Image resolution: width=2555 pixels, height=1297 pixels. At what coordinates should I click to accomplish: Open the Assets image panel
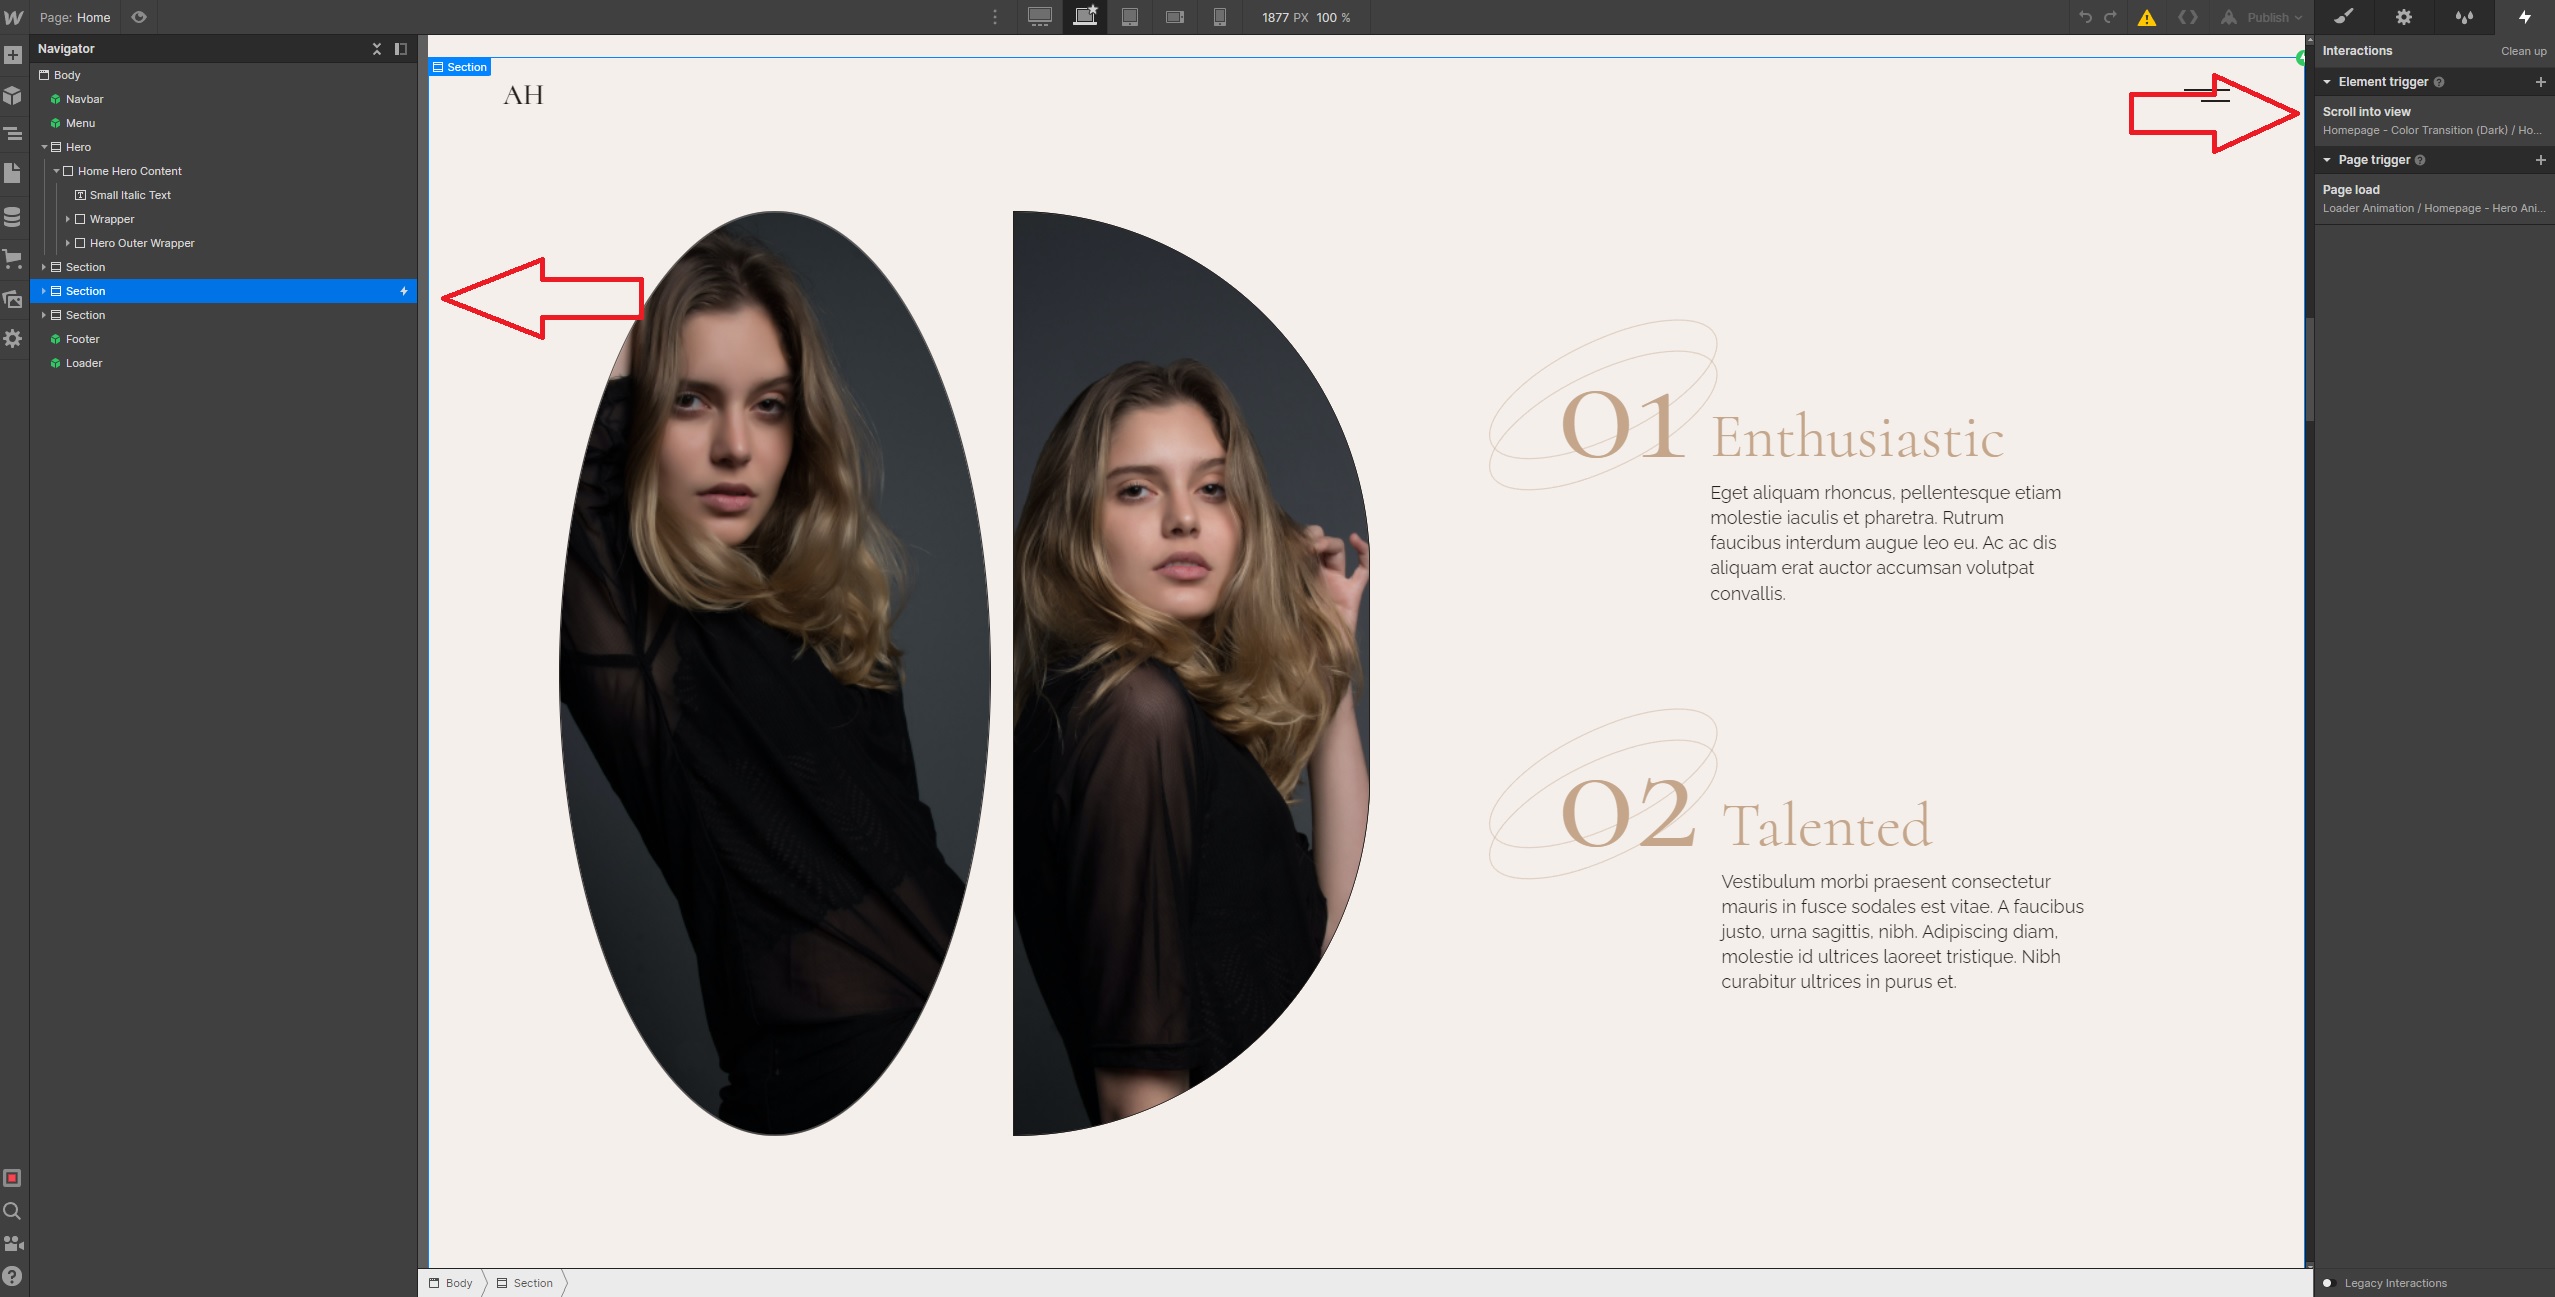tap(13, 299)
